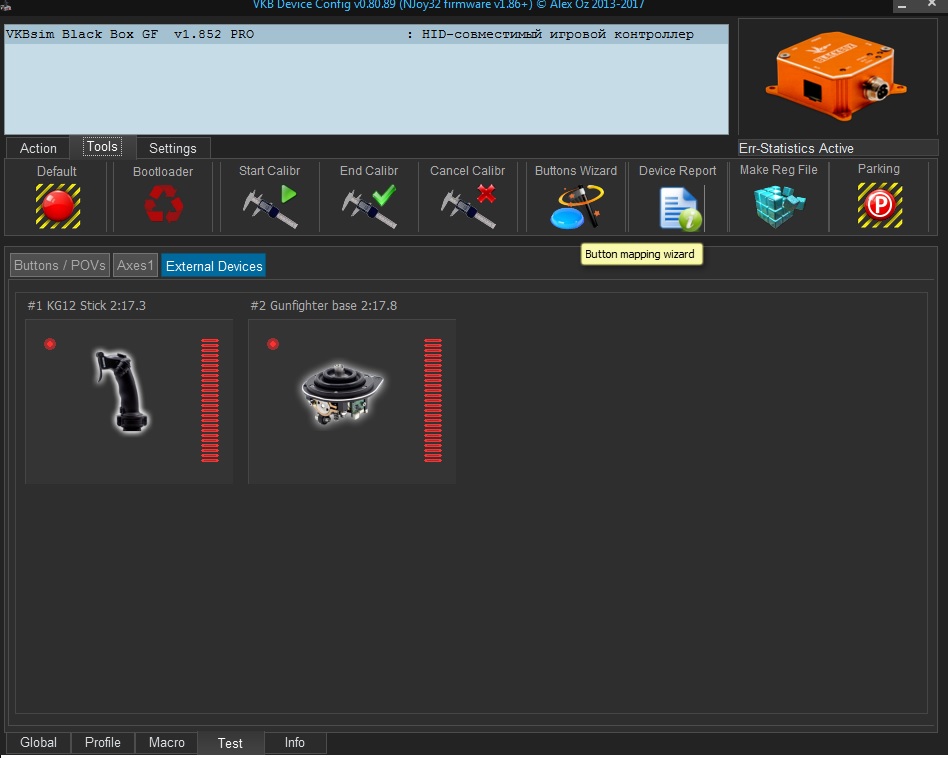Open the Info bottom tab

click(x=294, y=742)
